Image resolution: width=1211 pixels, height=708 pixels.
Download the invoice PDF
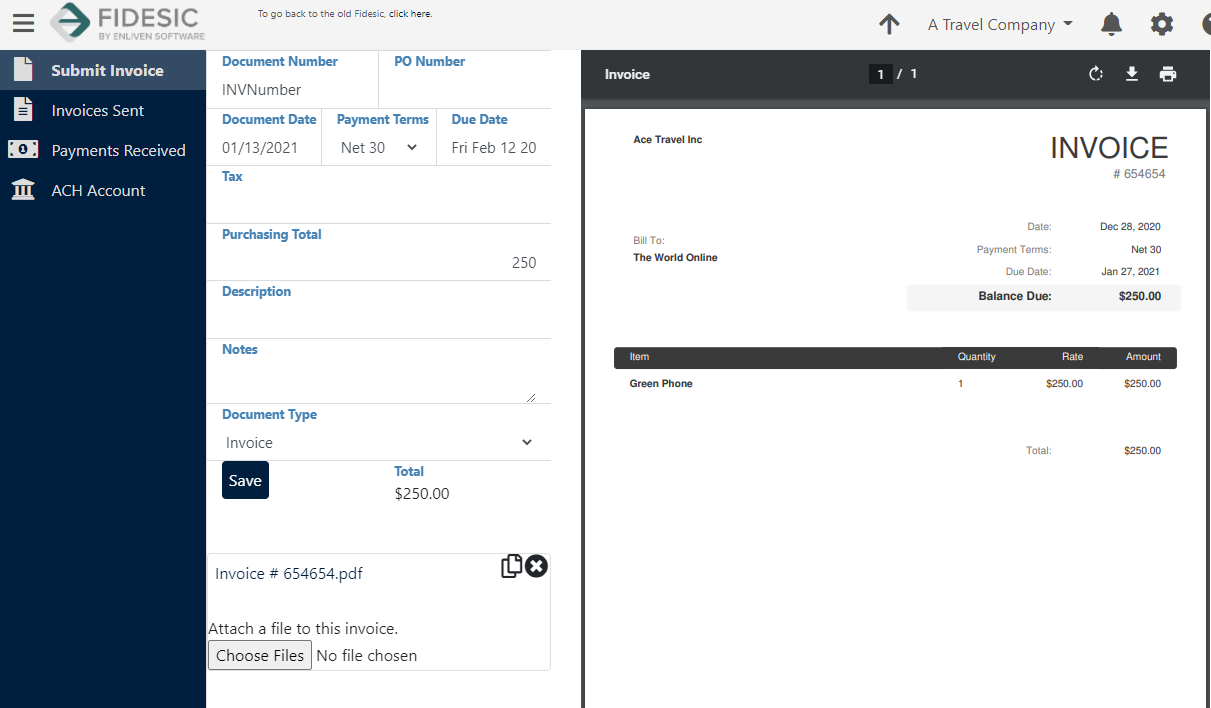(x=1132, y=74)
